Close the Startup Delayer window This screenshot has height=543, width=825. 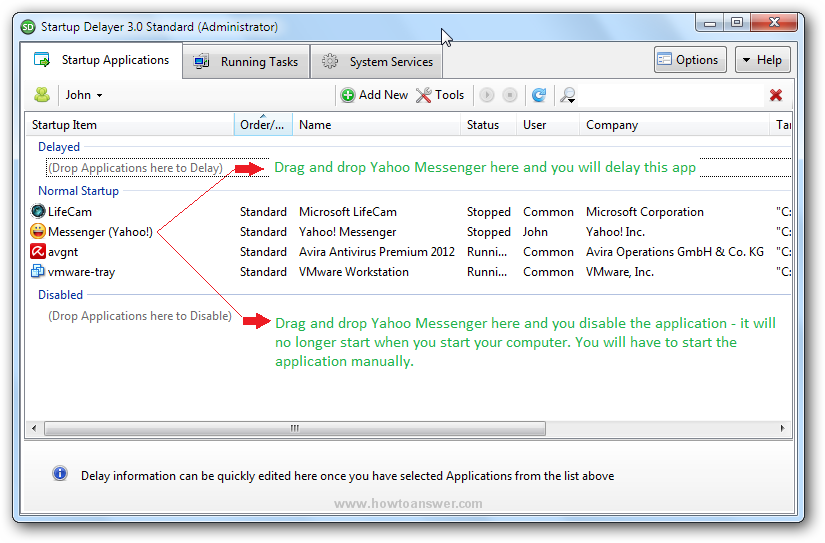click(774, 23)
